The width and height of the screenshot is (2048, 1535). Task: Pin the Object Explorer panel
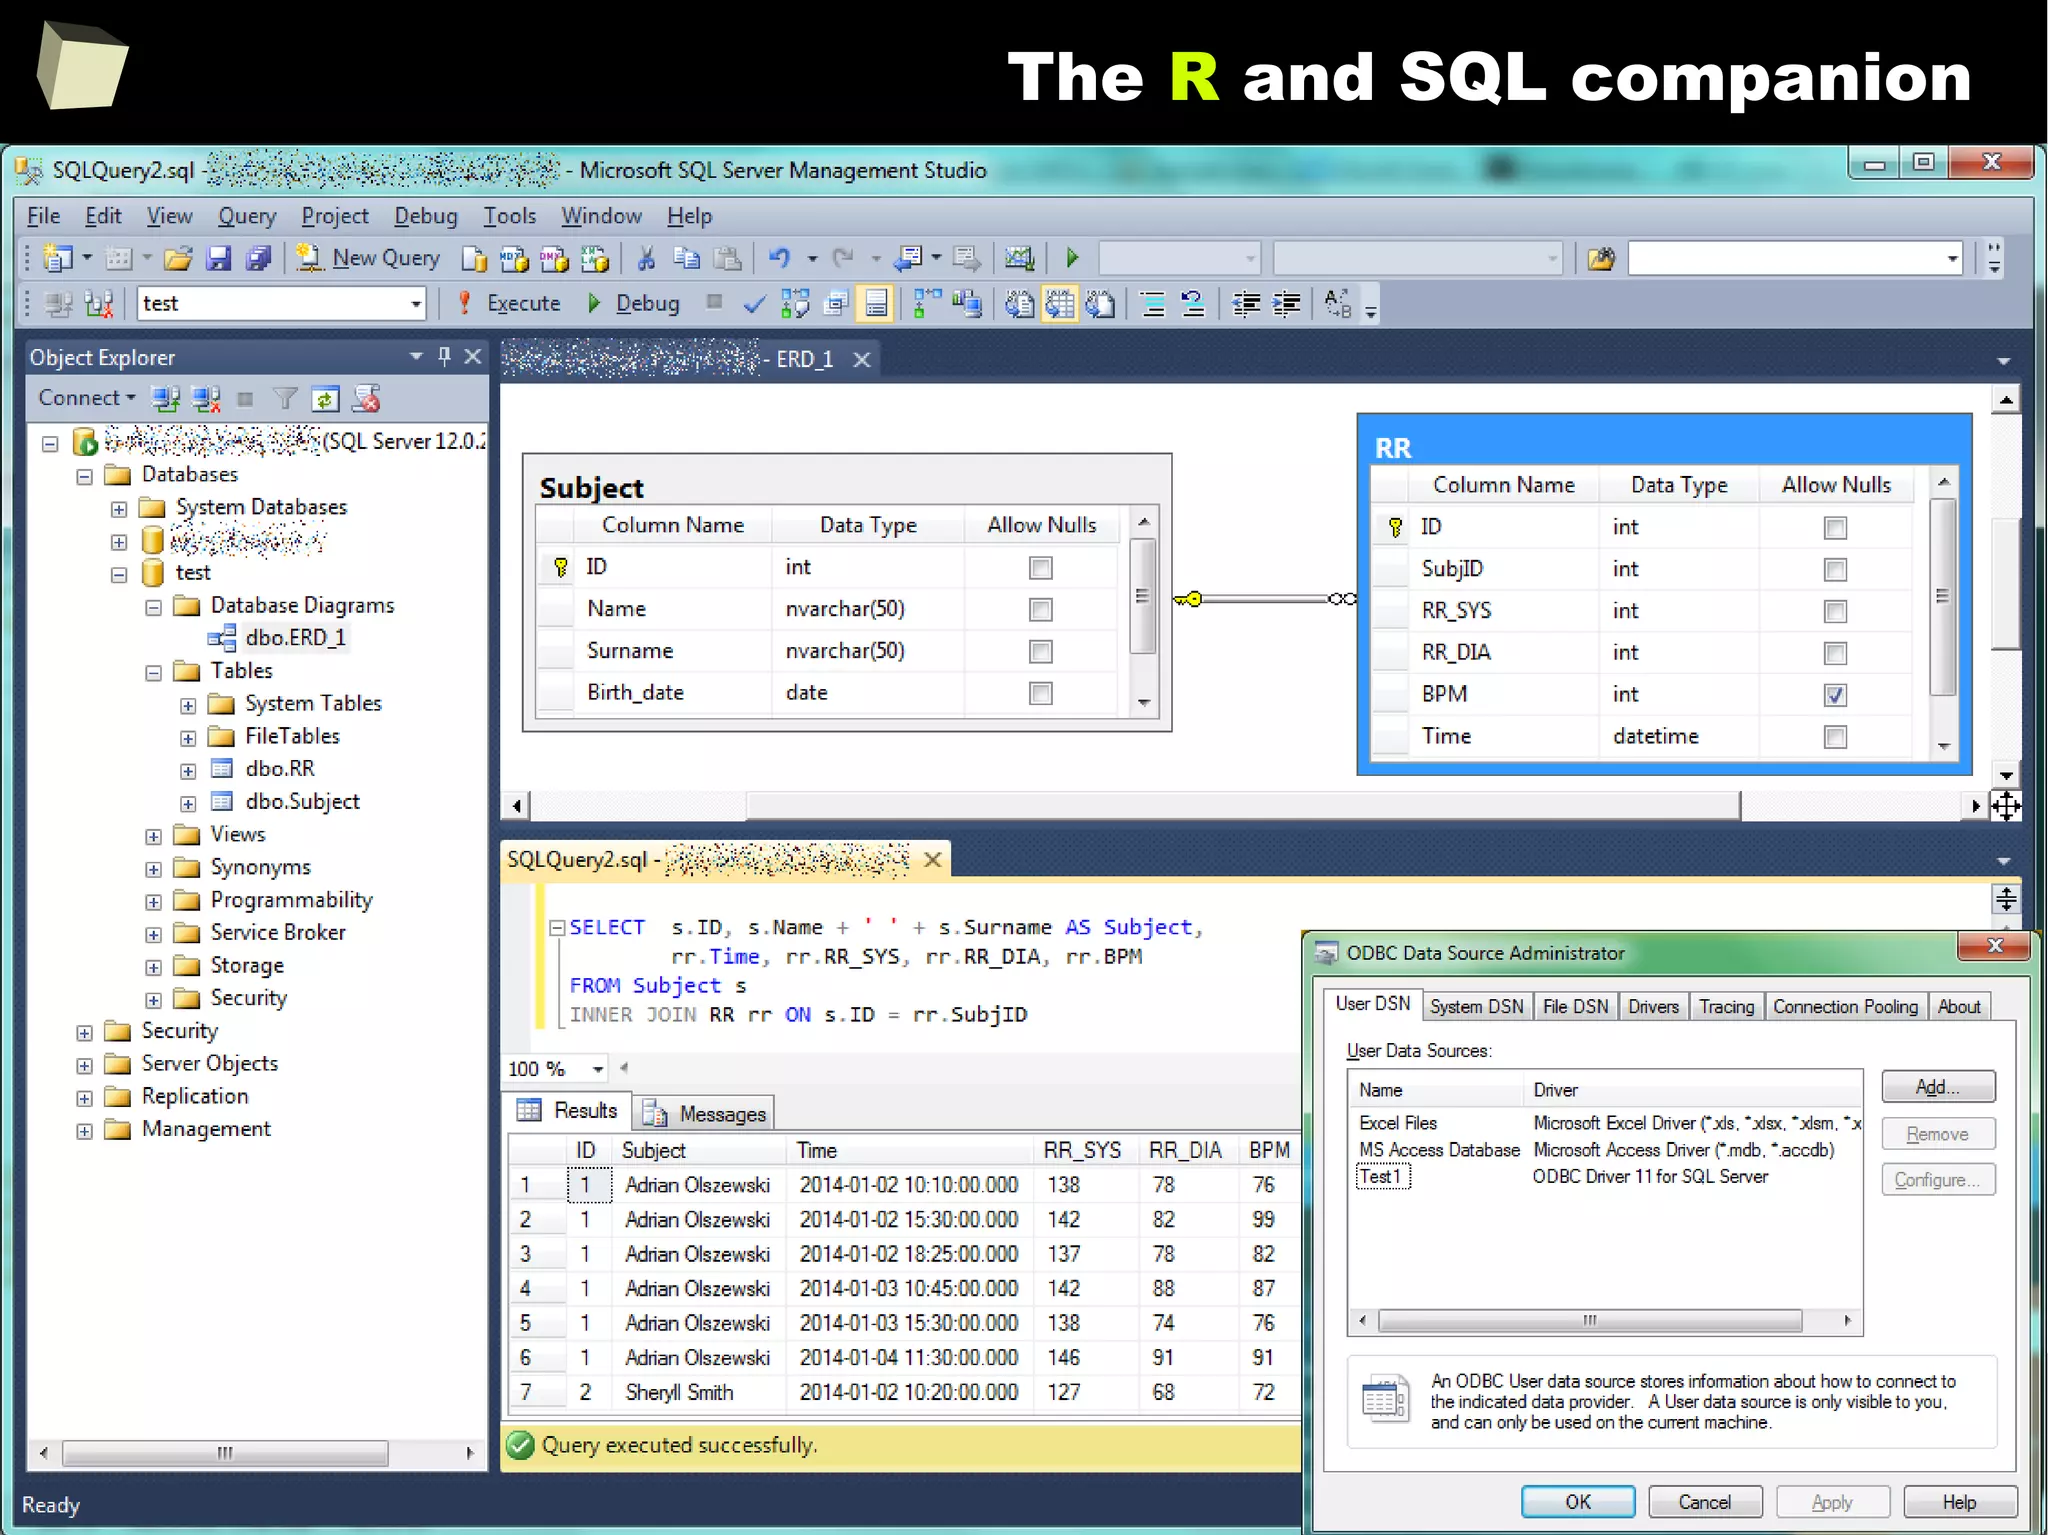tap(445, 356)
